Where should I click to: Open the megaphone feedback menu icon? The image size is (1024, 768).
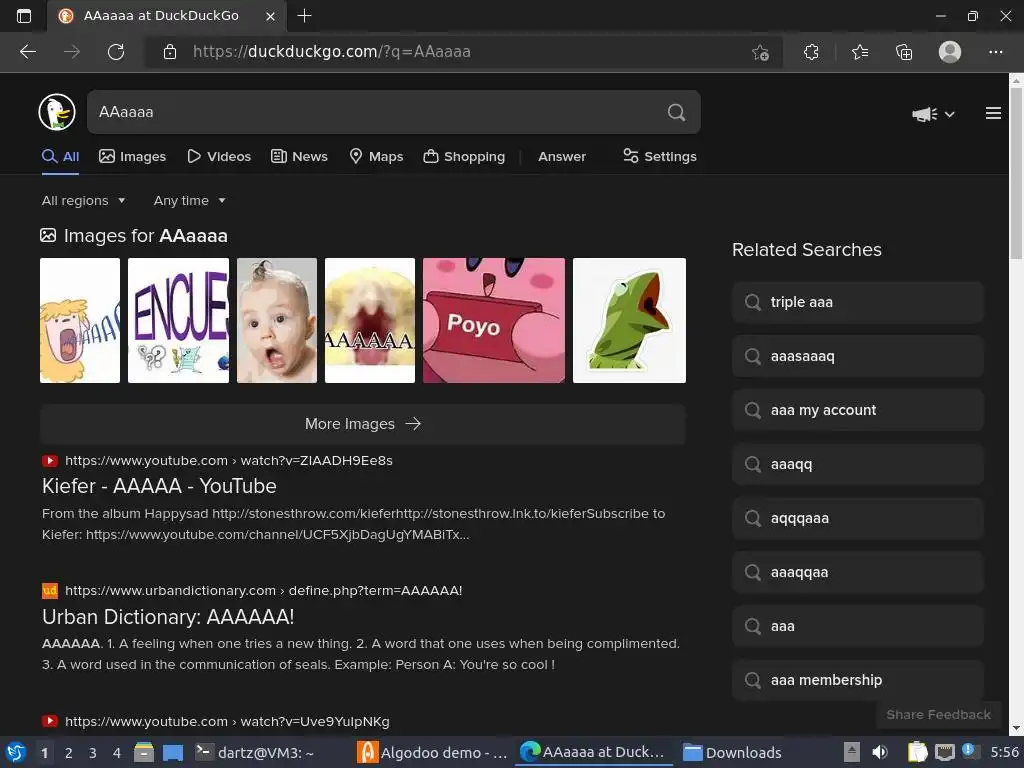coord(924,114)
